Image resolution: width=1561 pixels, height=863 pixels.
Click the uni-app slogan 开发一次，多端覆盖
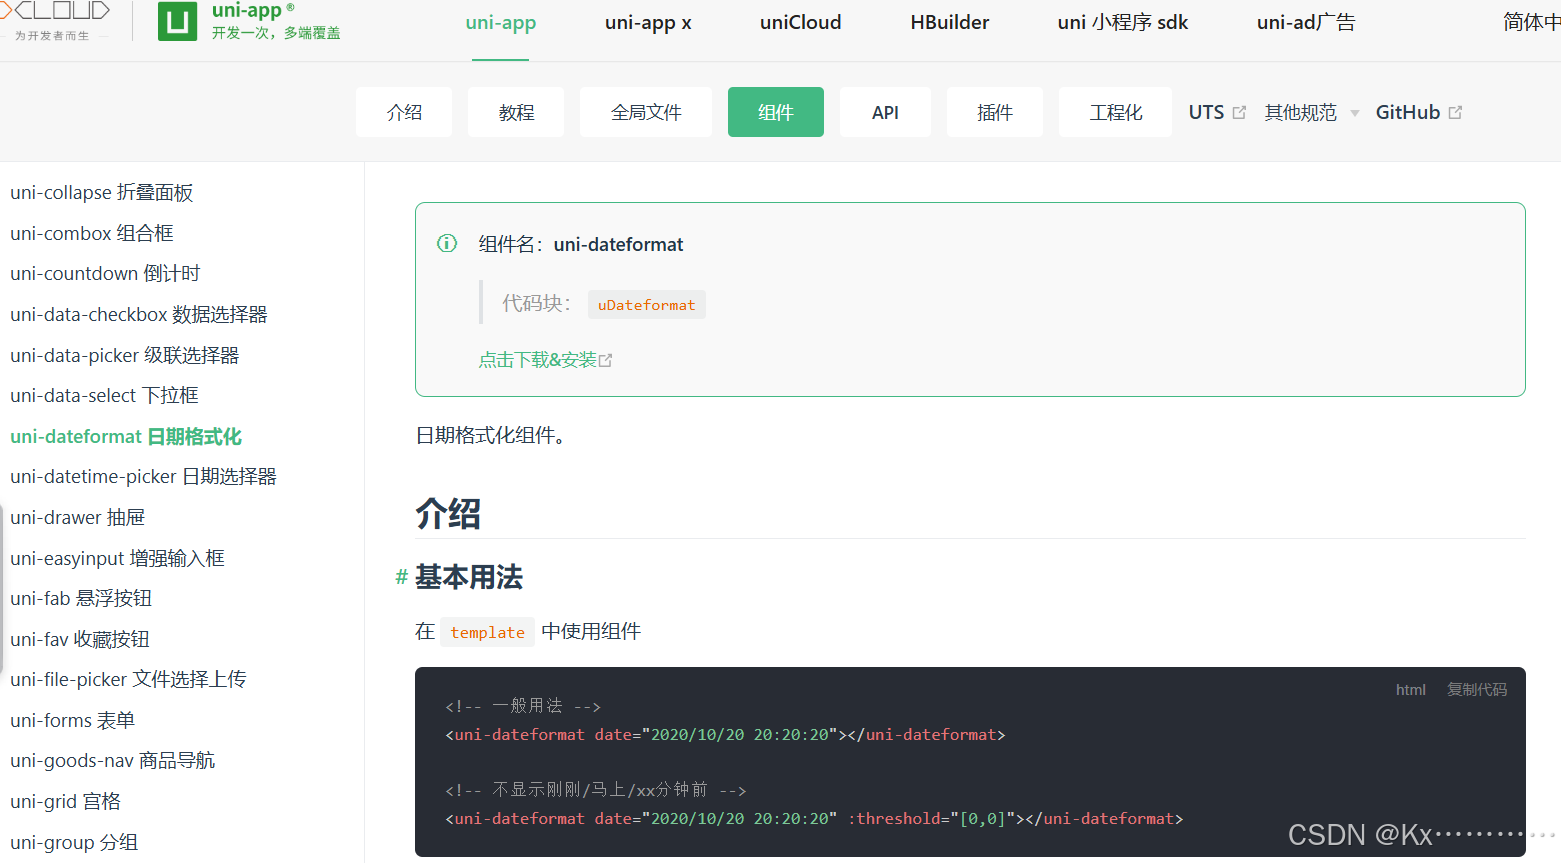tap(276, 33)
